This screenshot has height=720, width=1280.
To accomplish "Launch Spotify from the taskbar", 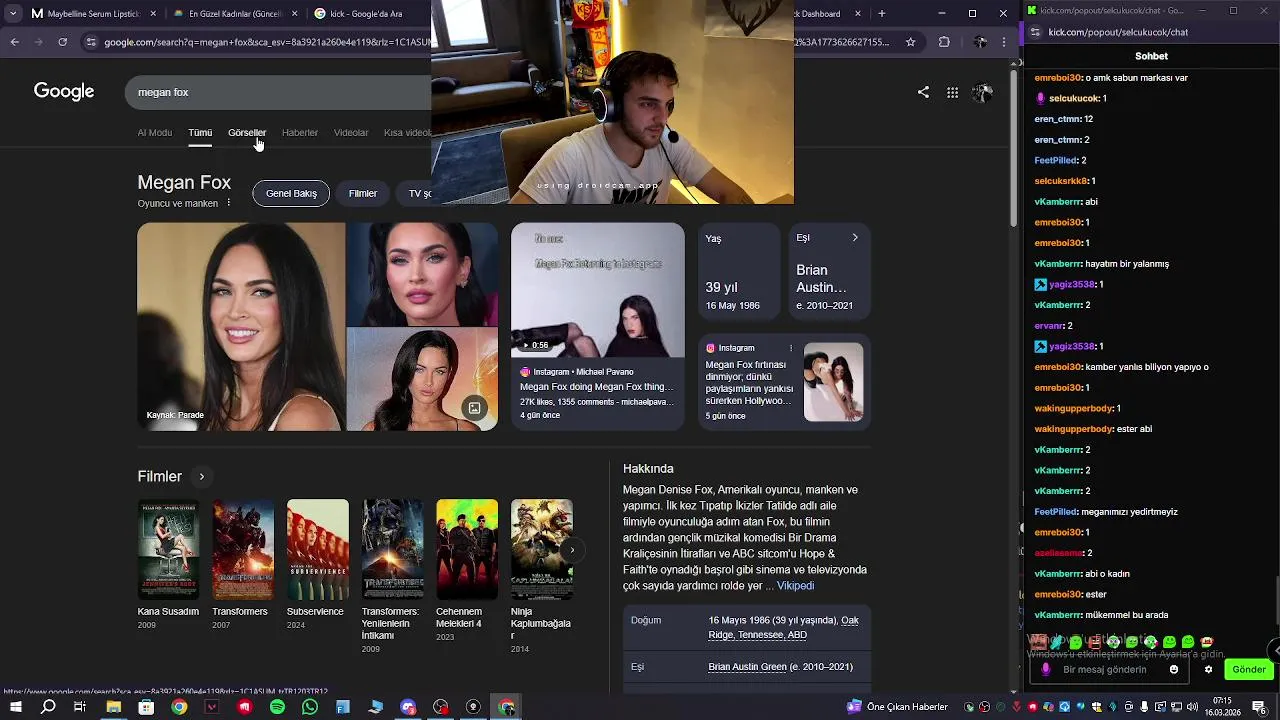I will pos(277,707).
